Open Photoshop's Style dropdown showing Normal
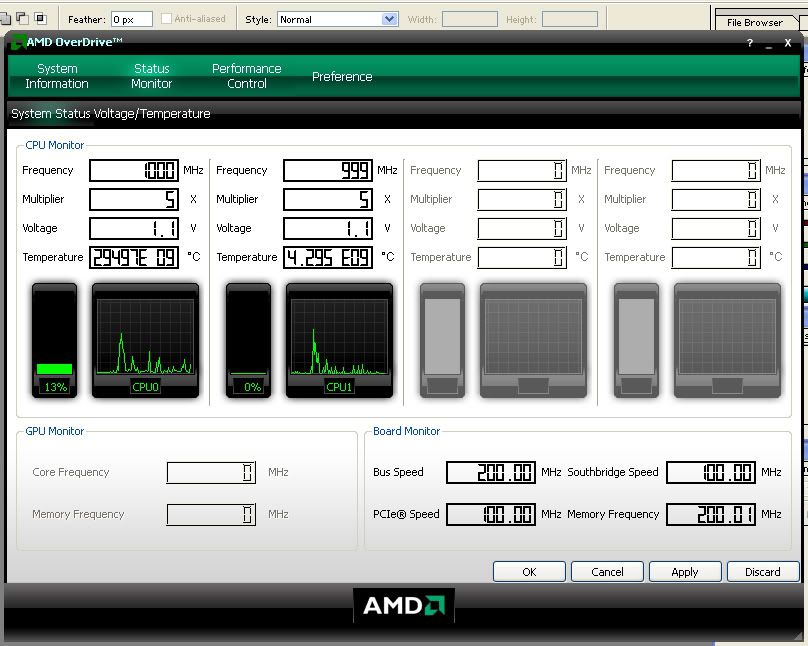Screen dimensions: 808x646 click(x=338, y=20)
